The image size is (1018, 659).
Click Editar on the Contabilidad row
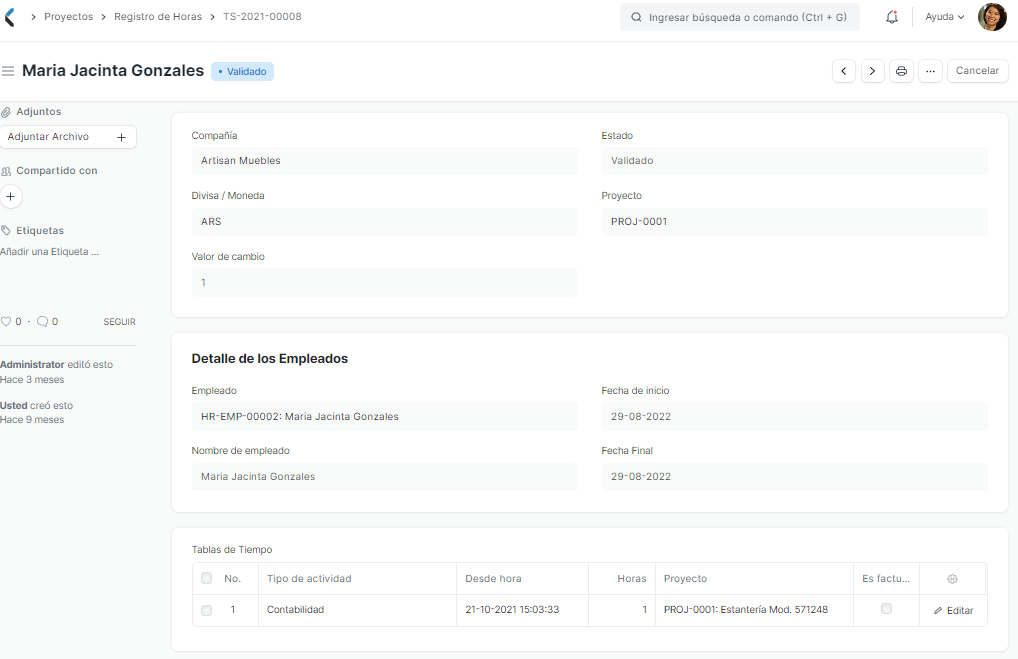pos(954,610)
